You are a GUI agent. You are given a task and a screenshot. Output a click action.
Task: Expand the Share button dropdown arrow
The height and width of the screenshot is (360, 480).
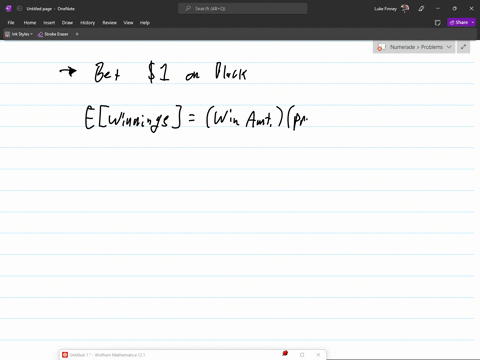[x=473, y=22]
